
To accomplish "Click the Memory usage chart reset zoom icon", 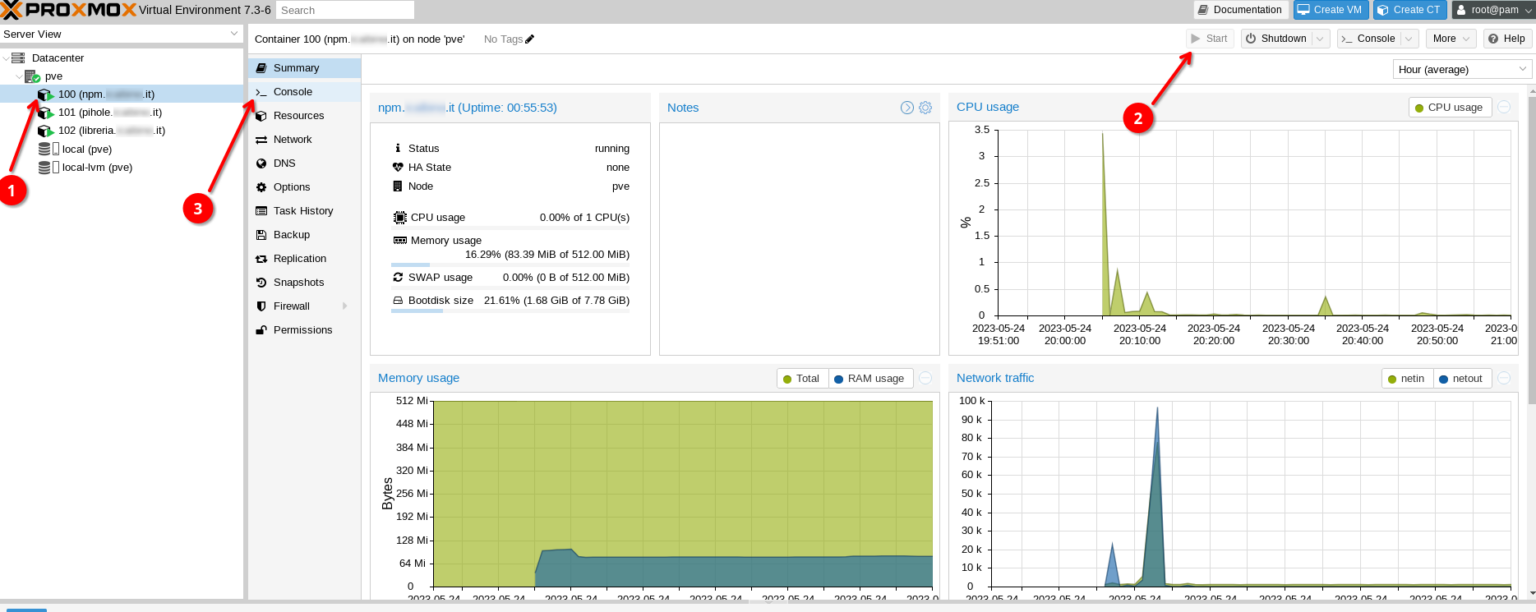I will click(925, 378).
